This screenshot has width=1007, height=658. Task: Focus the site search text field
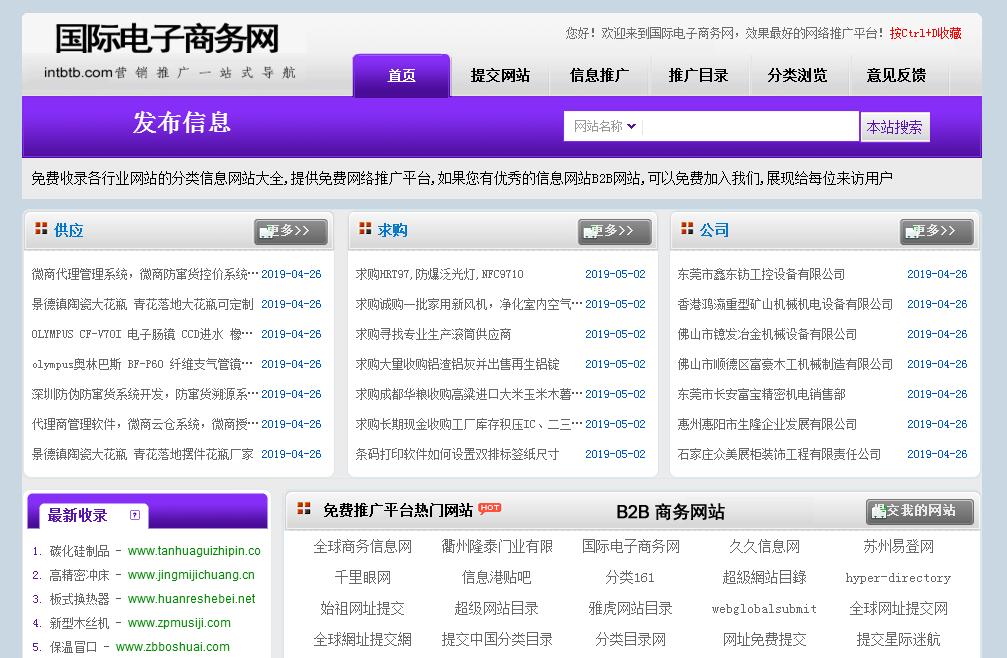(750, 126)
